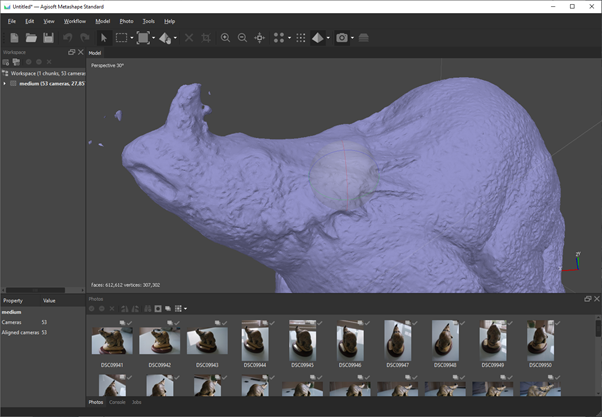Click the Open project folder icon
The width and height of the screenshot is (602, 417).
point(31,38)
